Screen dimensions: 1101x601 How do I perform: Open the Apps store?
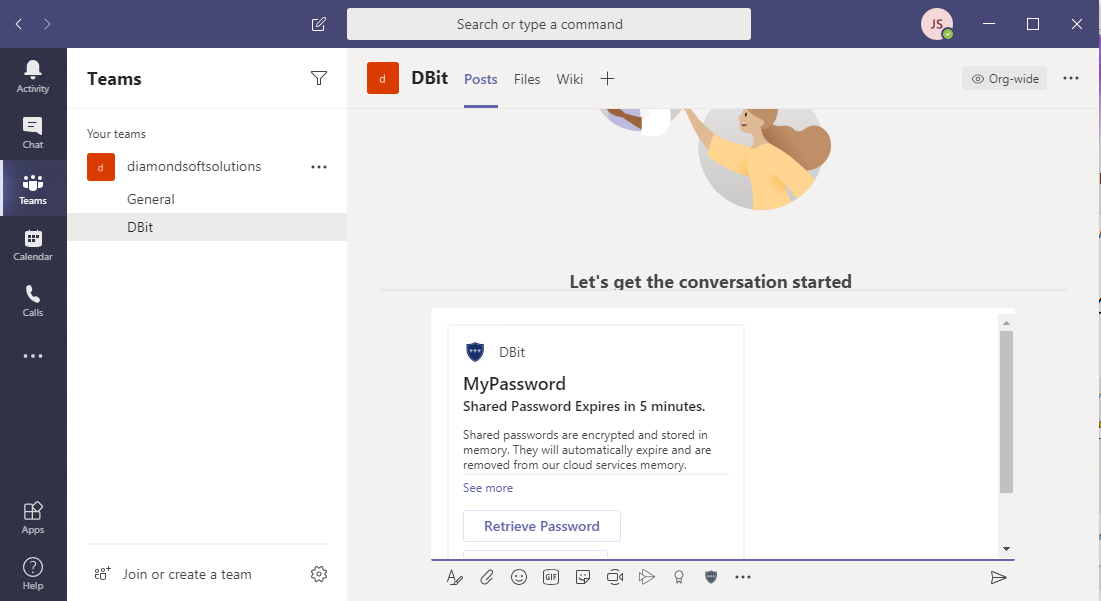(x=33, y=517)
